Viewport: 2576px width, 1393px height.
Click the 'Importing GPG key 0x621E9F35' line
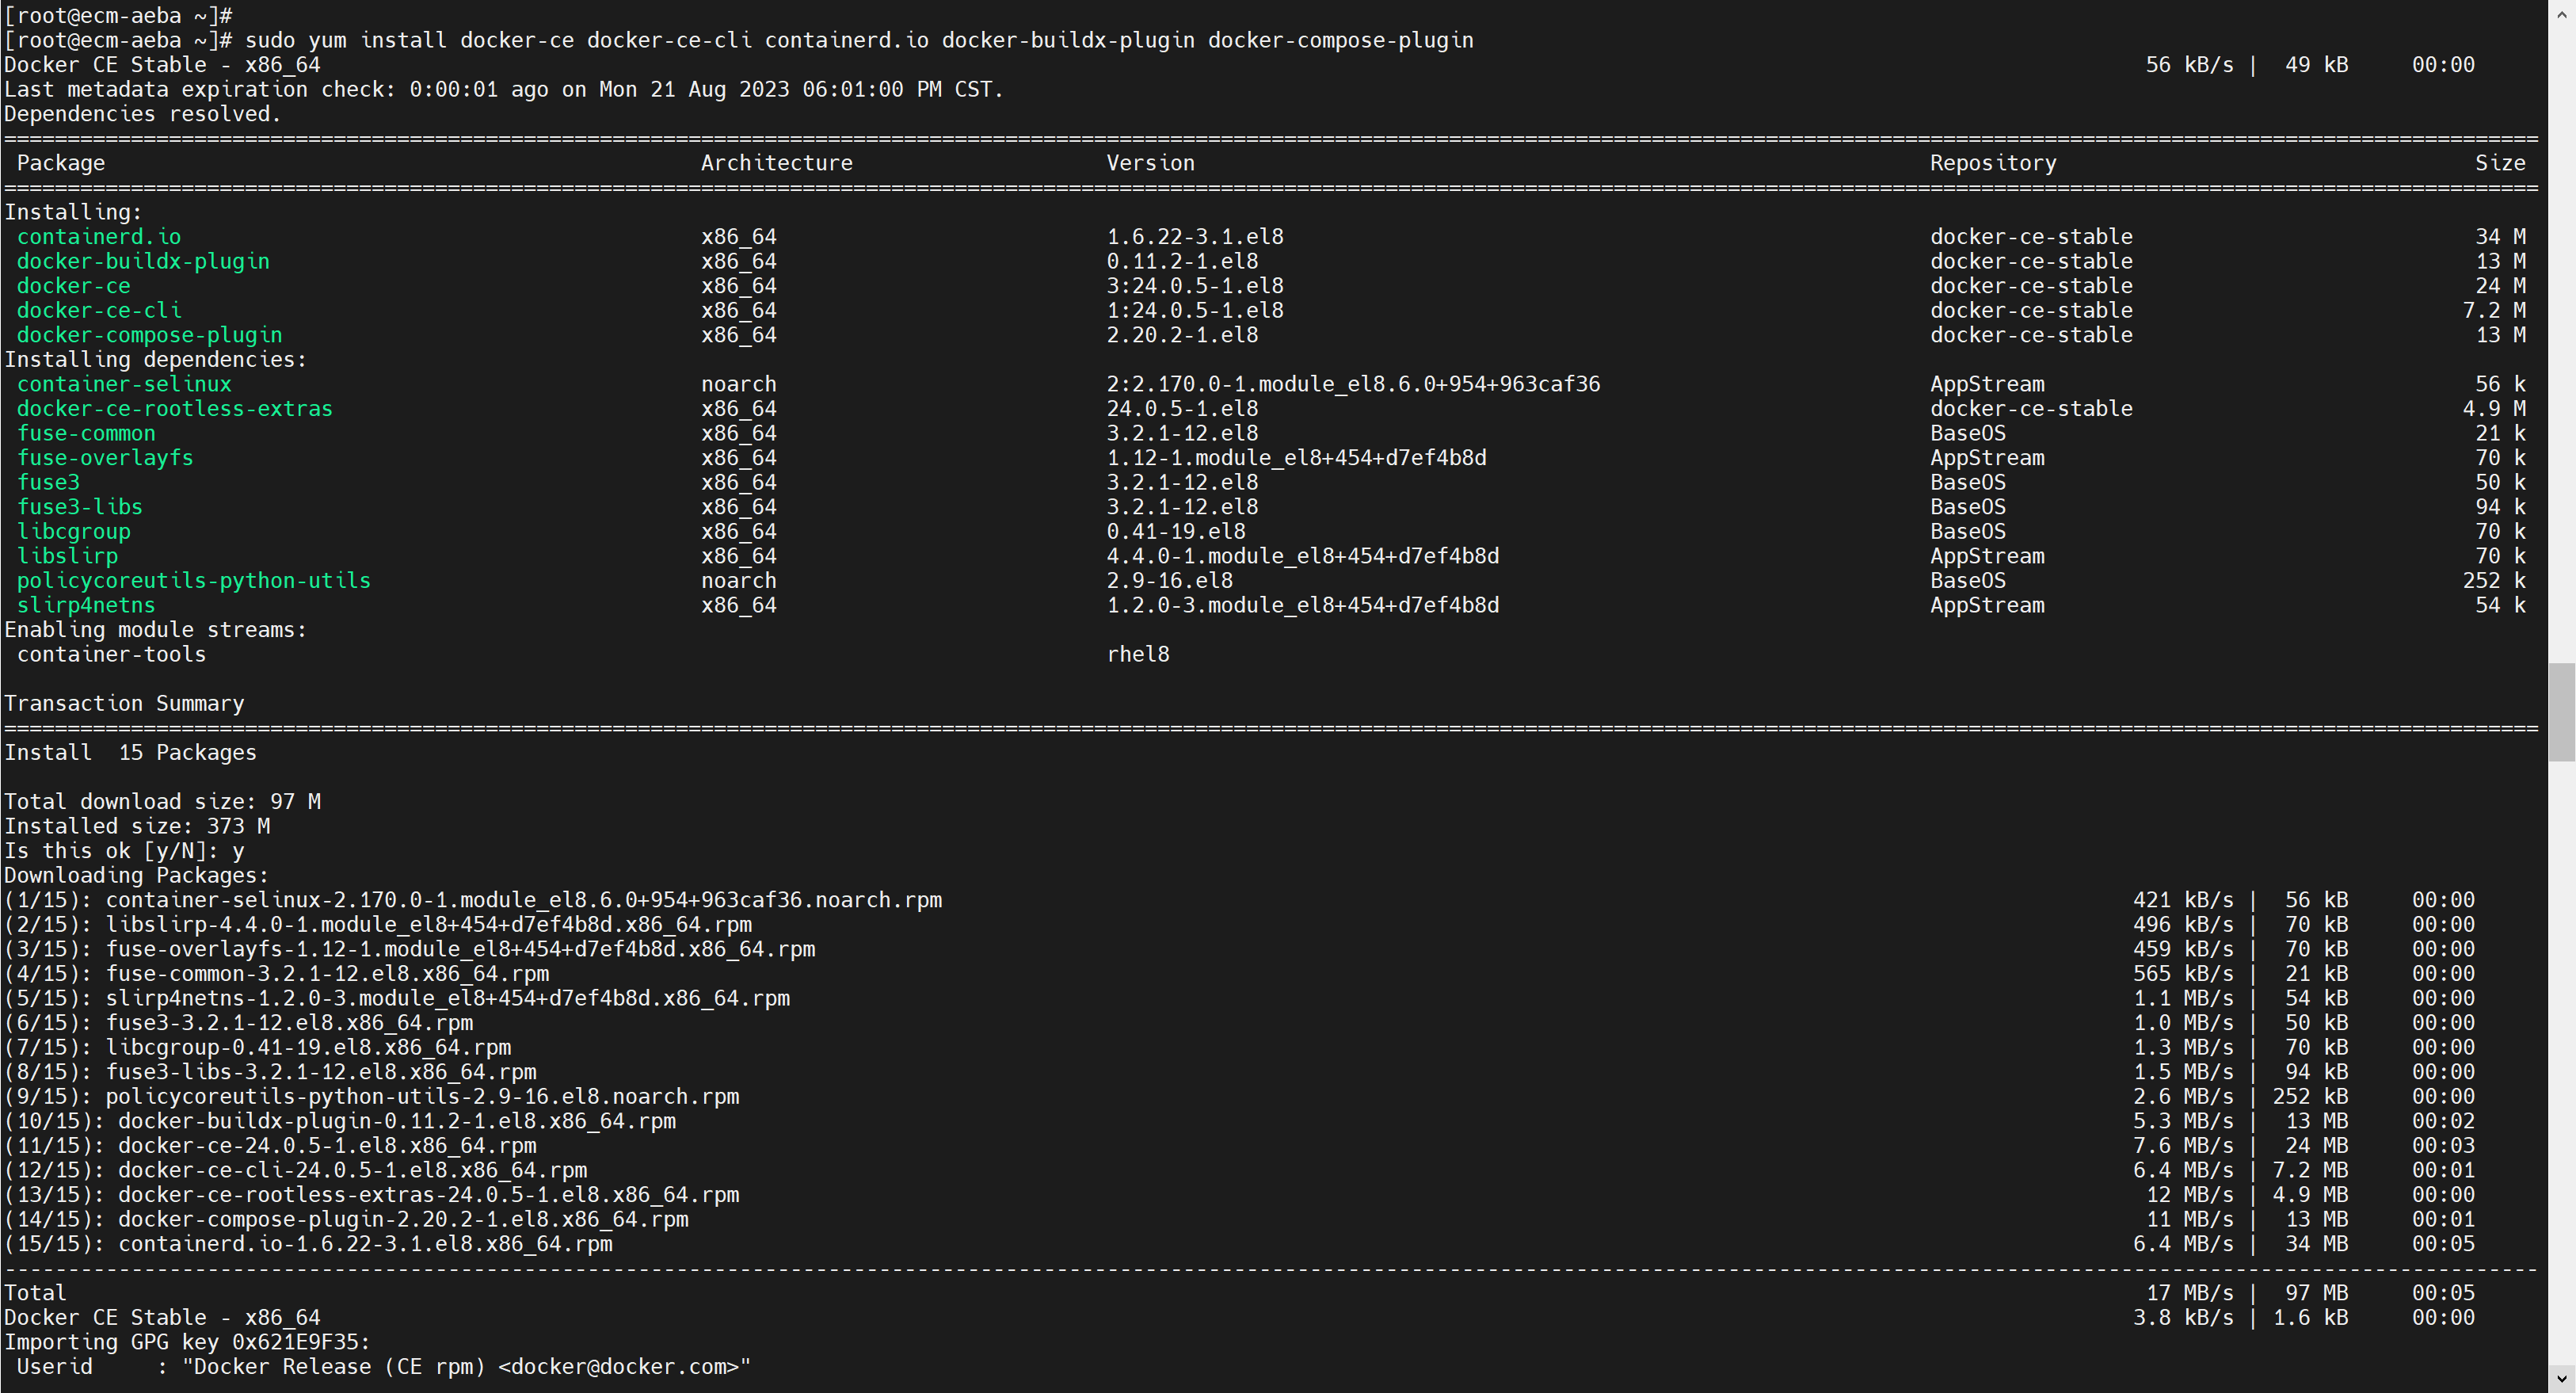pos(187,1342)
